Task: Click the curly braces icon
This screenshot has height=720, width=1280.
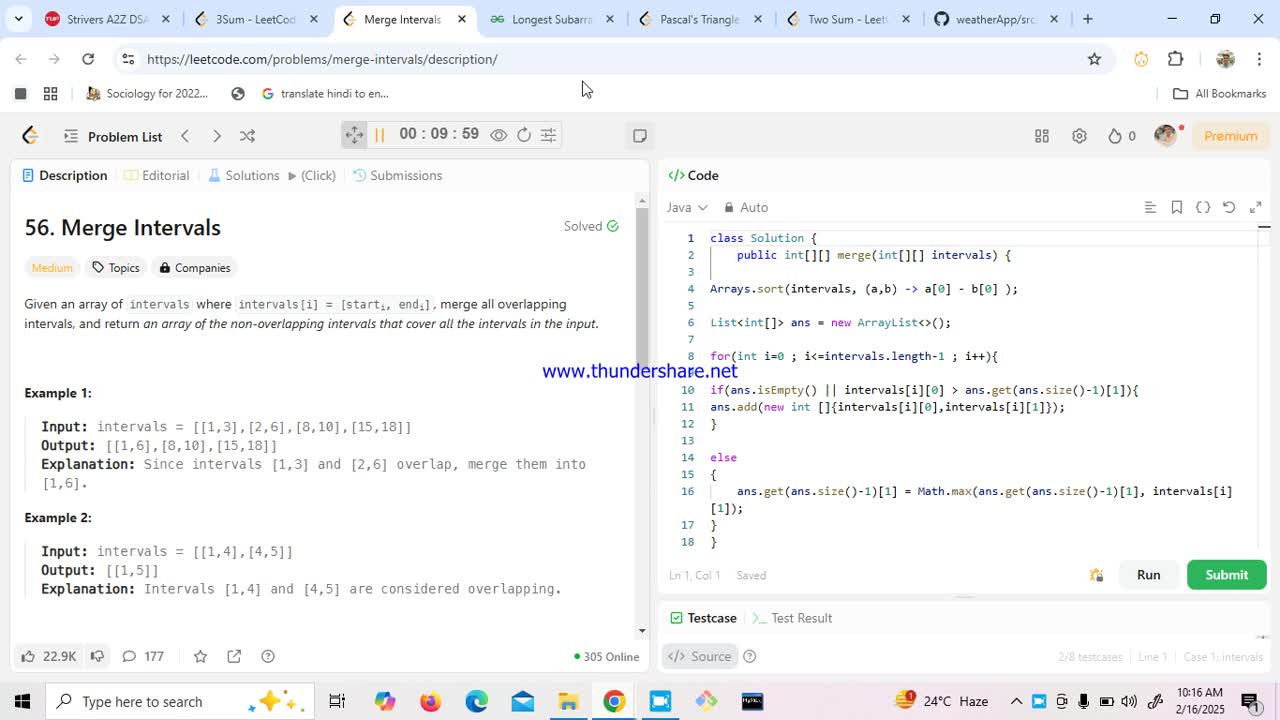Action: point(1203,207)
